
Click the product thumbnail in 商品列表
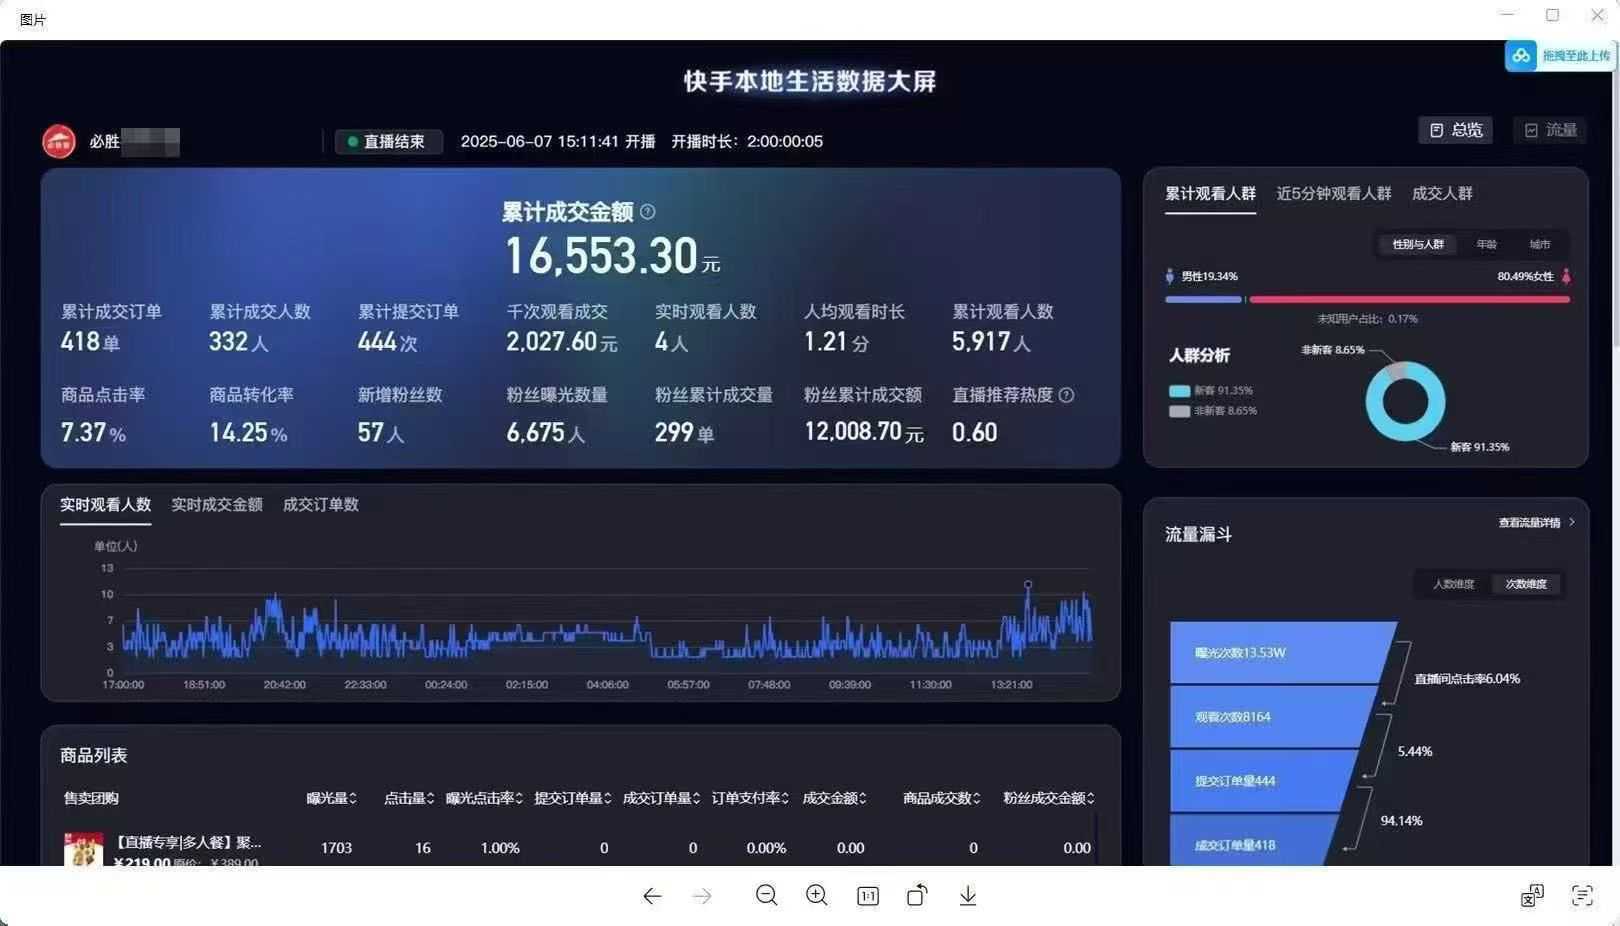click(83, 849)
